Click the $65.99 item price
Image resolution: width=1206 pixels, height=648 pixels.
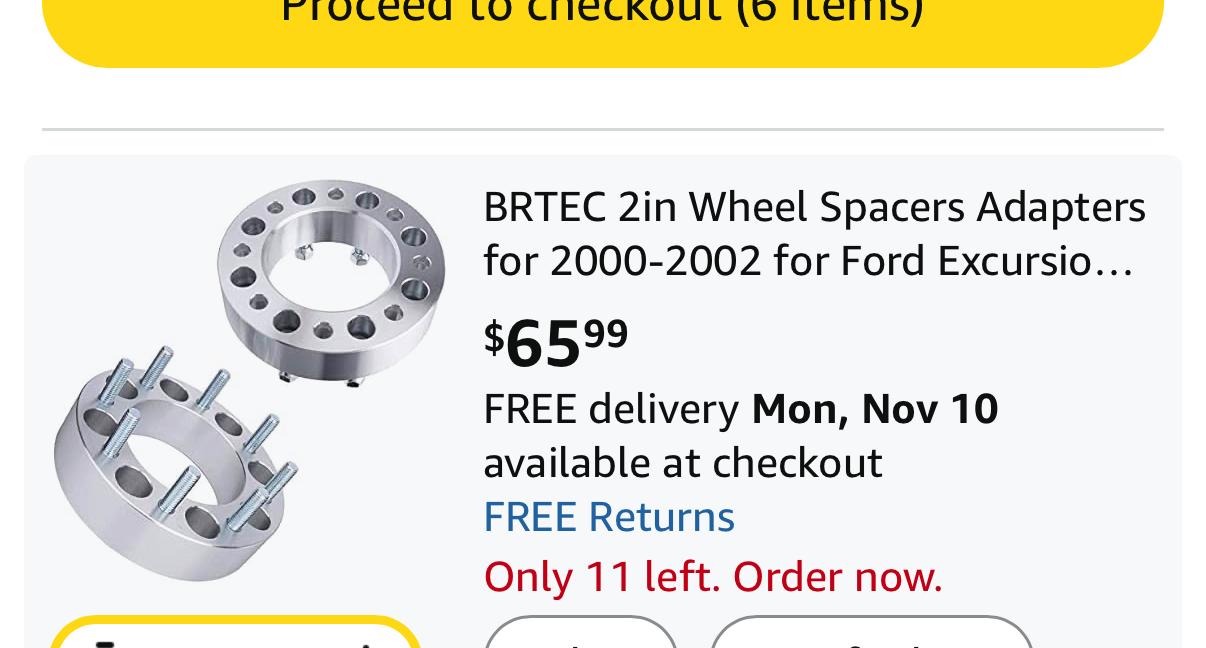click(x=556, y=343)
